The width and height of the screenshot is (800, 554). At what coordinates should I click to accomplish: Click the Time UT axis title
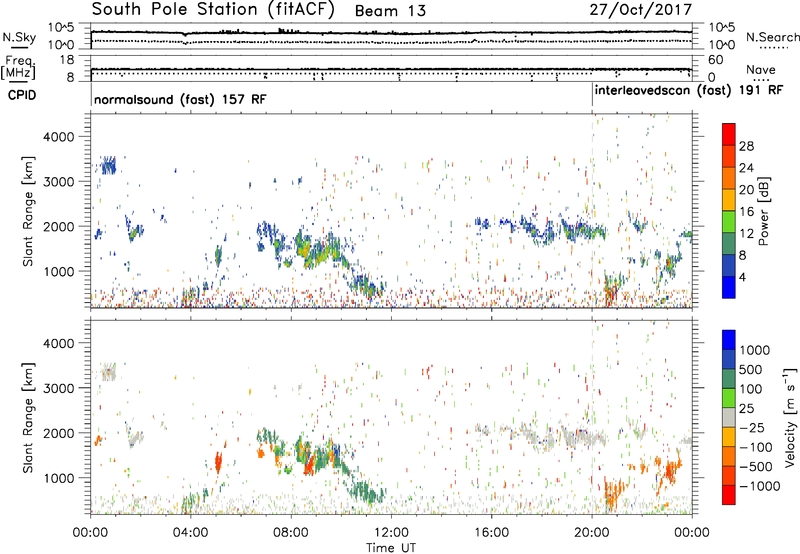pos(391,548)
